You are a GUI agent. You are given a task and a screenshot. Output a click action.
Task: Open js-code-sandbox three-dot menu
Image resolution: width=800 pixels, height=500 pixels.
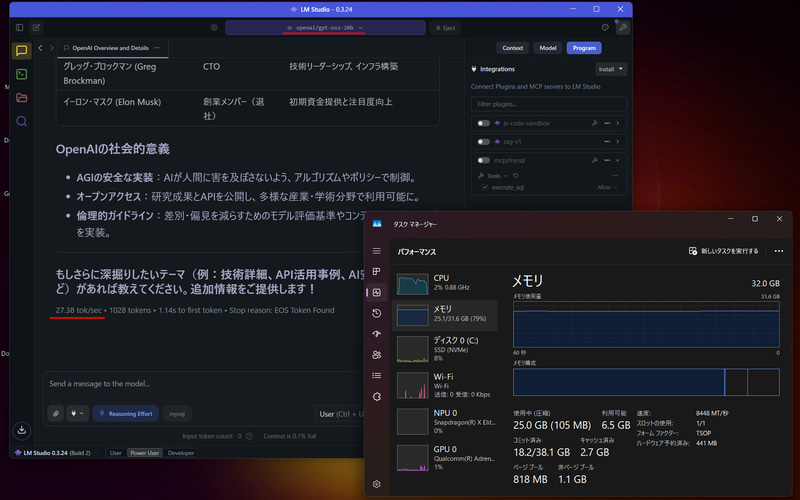click(607, 123)
